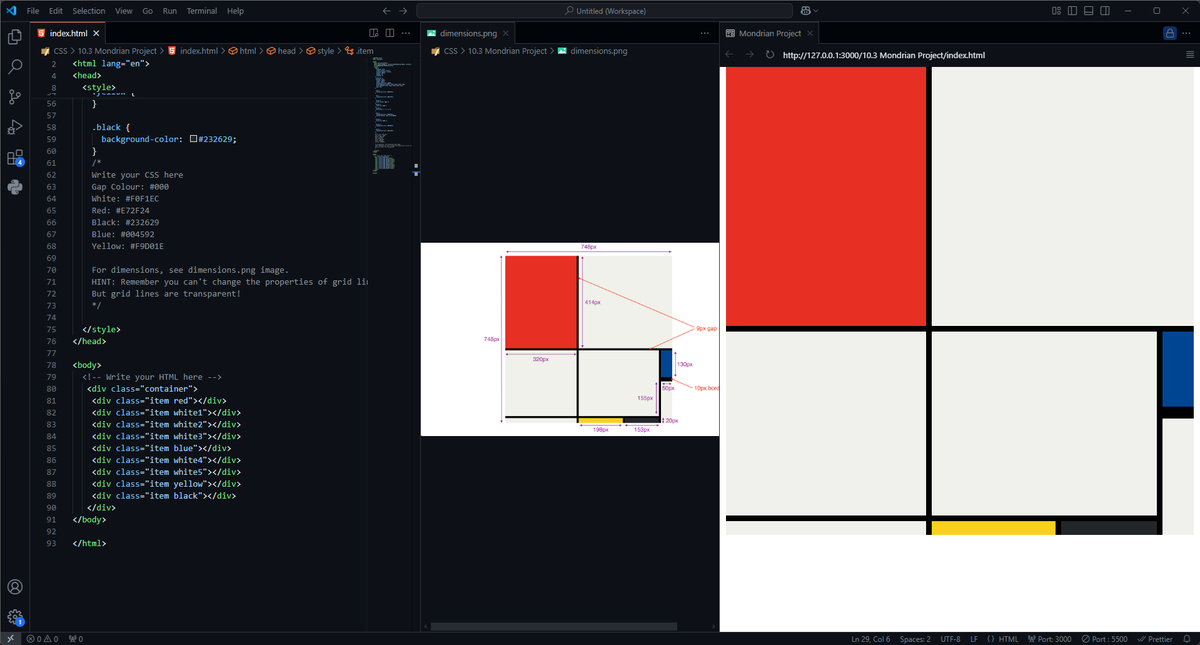
Task: Open the Help menu
Action: [235, 10]
